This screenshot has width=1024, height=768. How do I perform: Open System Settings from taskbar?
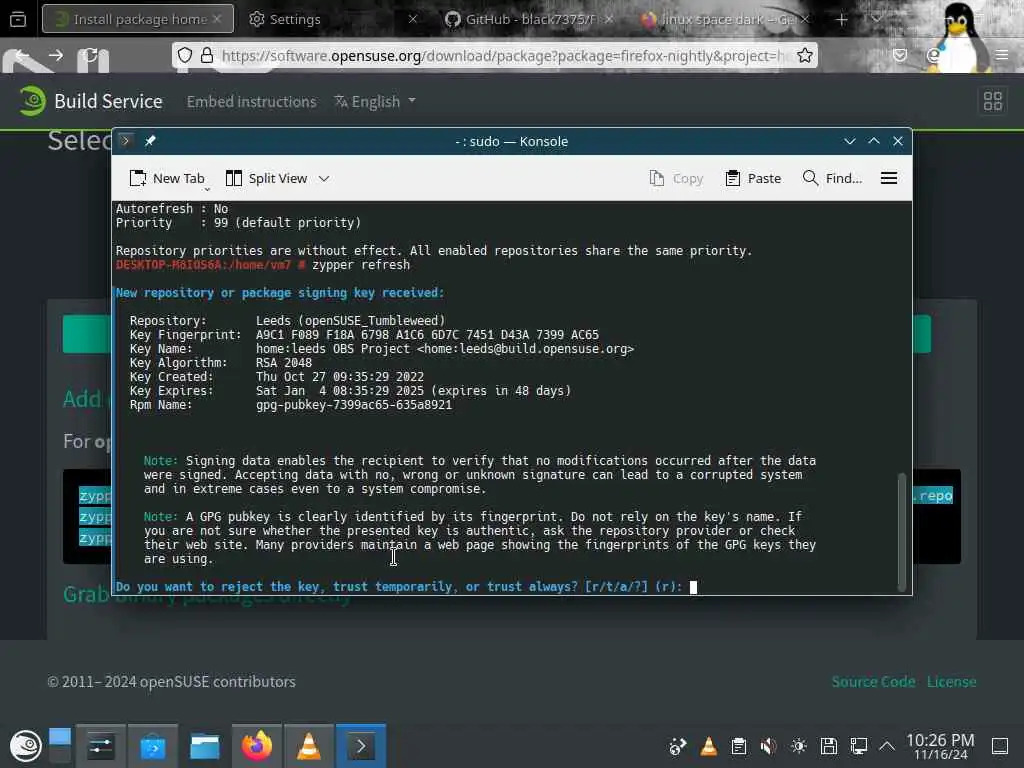[x=101, y=746]
